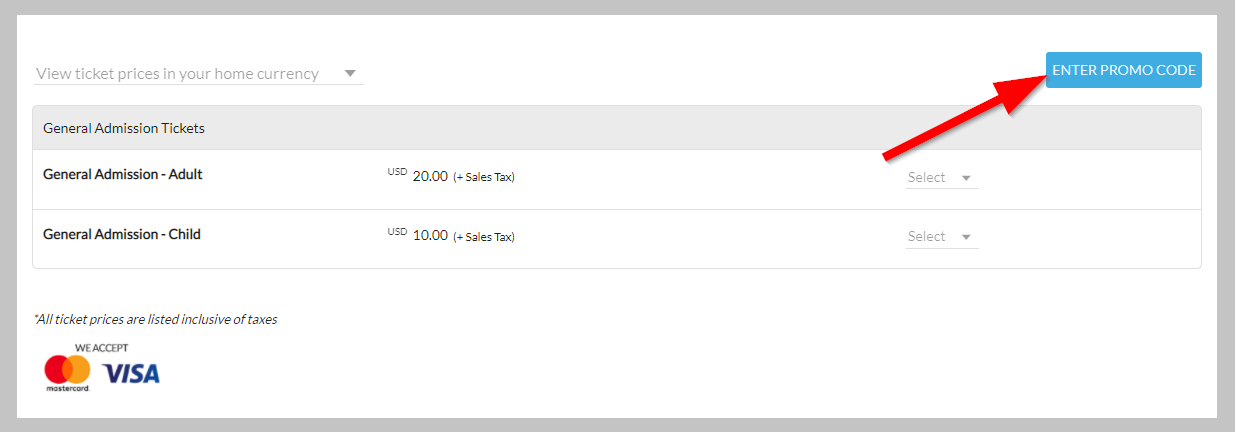The height and width of the screenshot is (432, 1235).
Task: Open the home currency dropdown
Action: [x=198, y=73]
